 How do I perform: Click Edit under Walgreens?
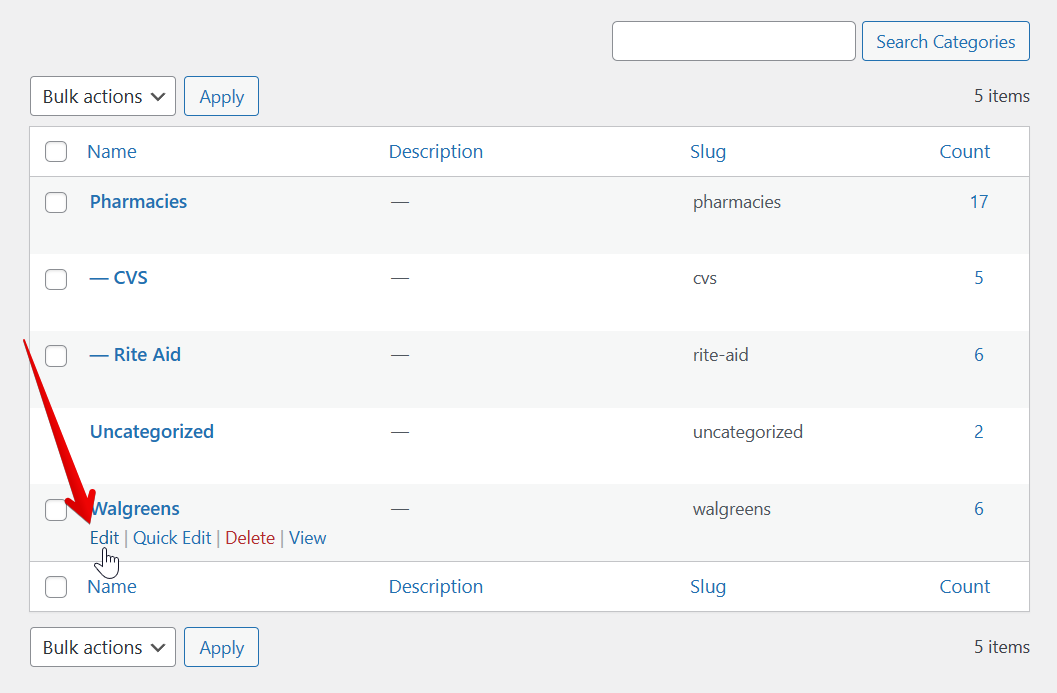(x=104, y=538)
